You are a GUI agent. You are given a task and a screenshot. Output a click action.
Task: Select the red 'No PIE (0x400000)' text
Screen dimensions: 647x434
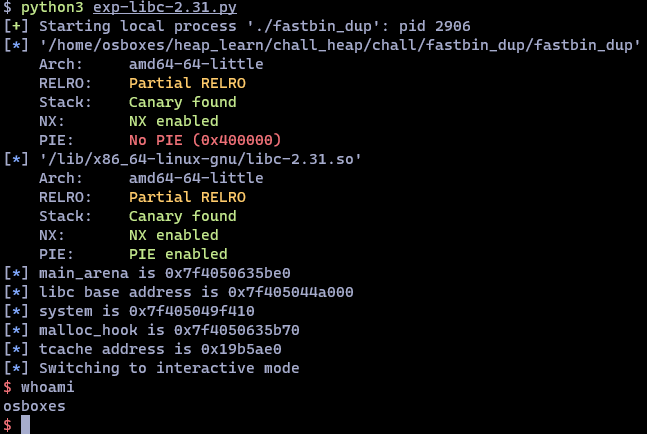[x=205, y=140]
